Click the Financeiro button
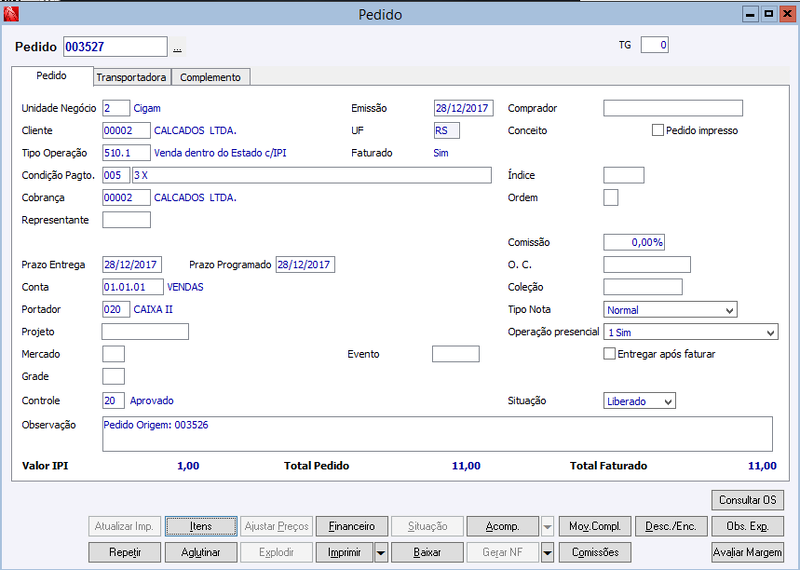 tap(352, 526)
